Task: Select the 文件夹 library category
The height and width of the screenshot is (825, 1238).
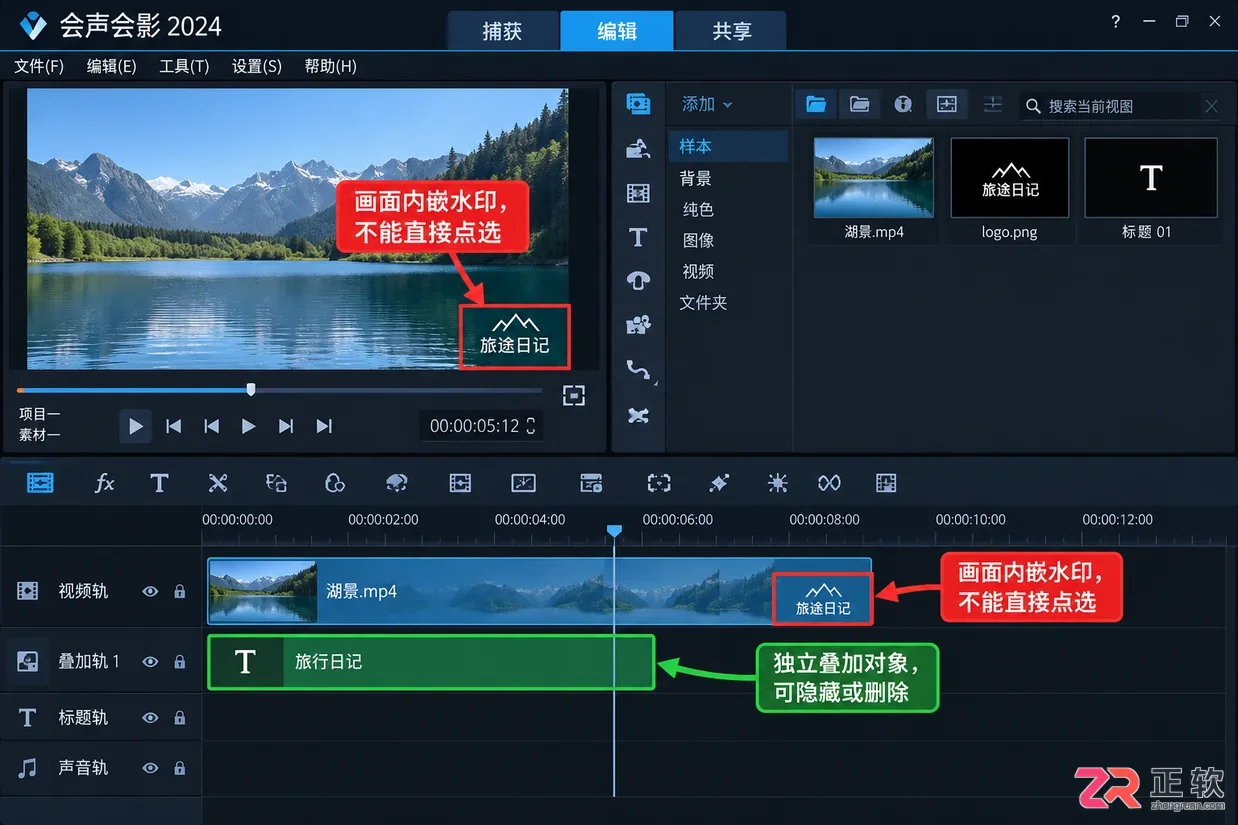Action: point(703,302)
